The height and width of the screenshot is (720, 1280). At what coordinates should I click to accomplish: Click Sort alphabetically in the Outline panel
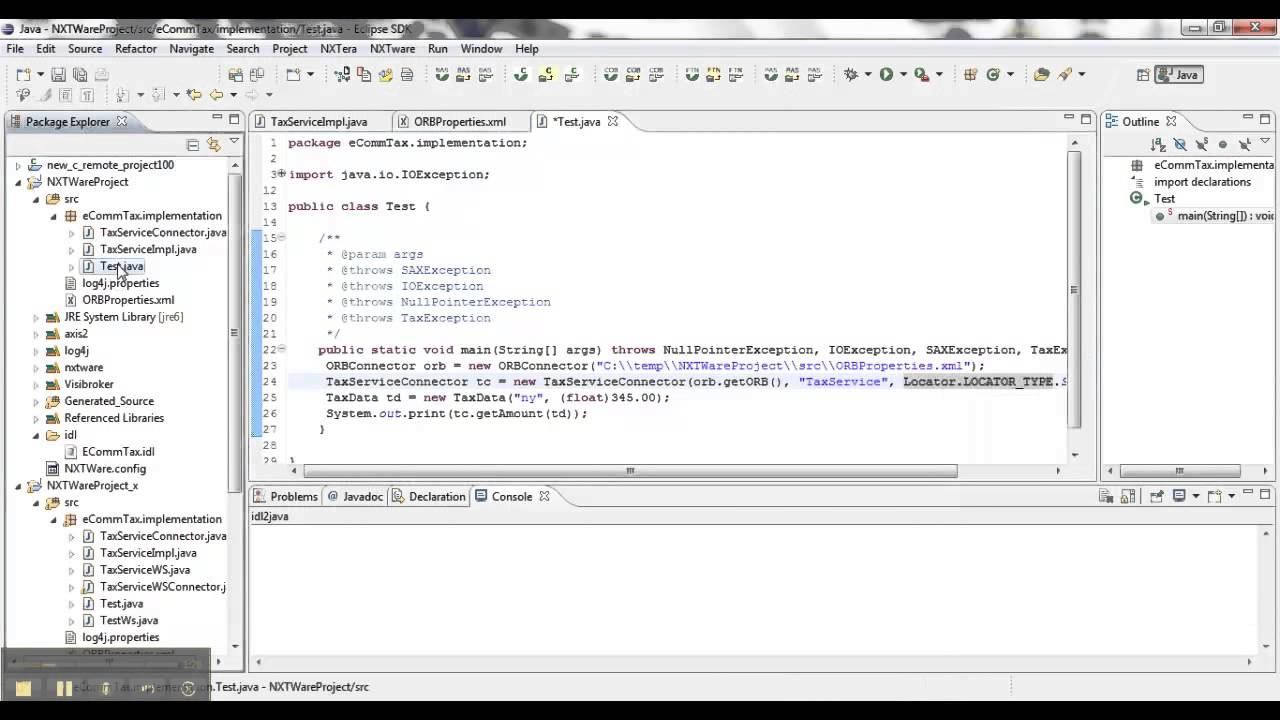[x=1158, y=144]
